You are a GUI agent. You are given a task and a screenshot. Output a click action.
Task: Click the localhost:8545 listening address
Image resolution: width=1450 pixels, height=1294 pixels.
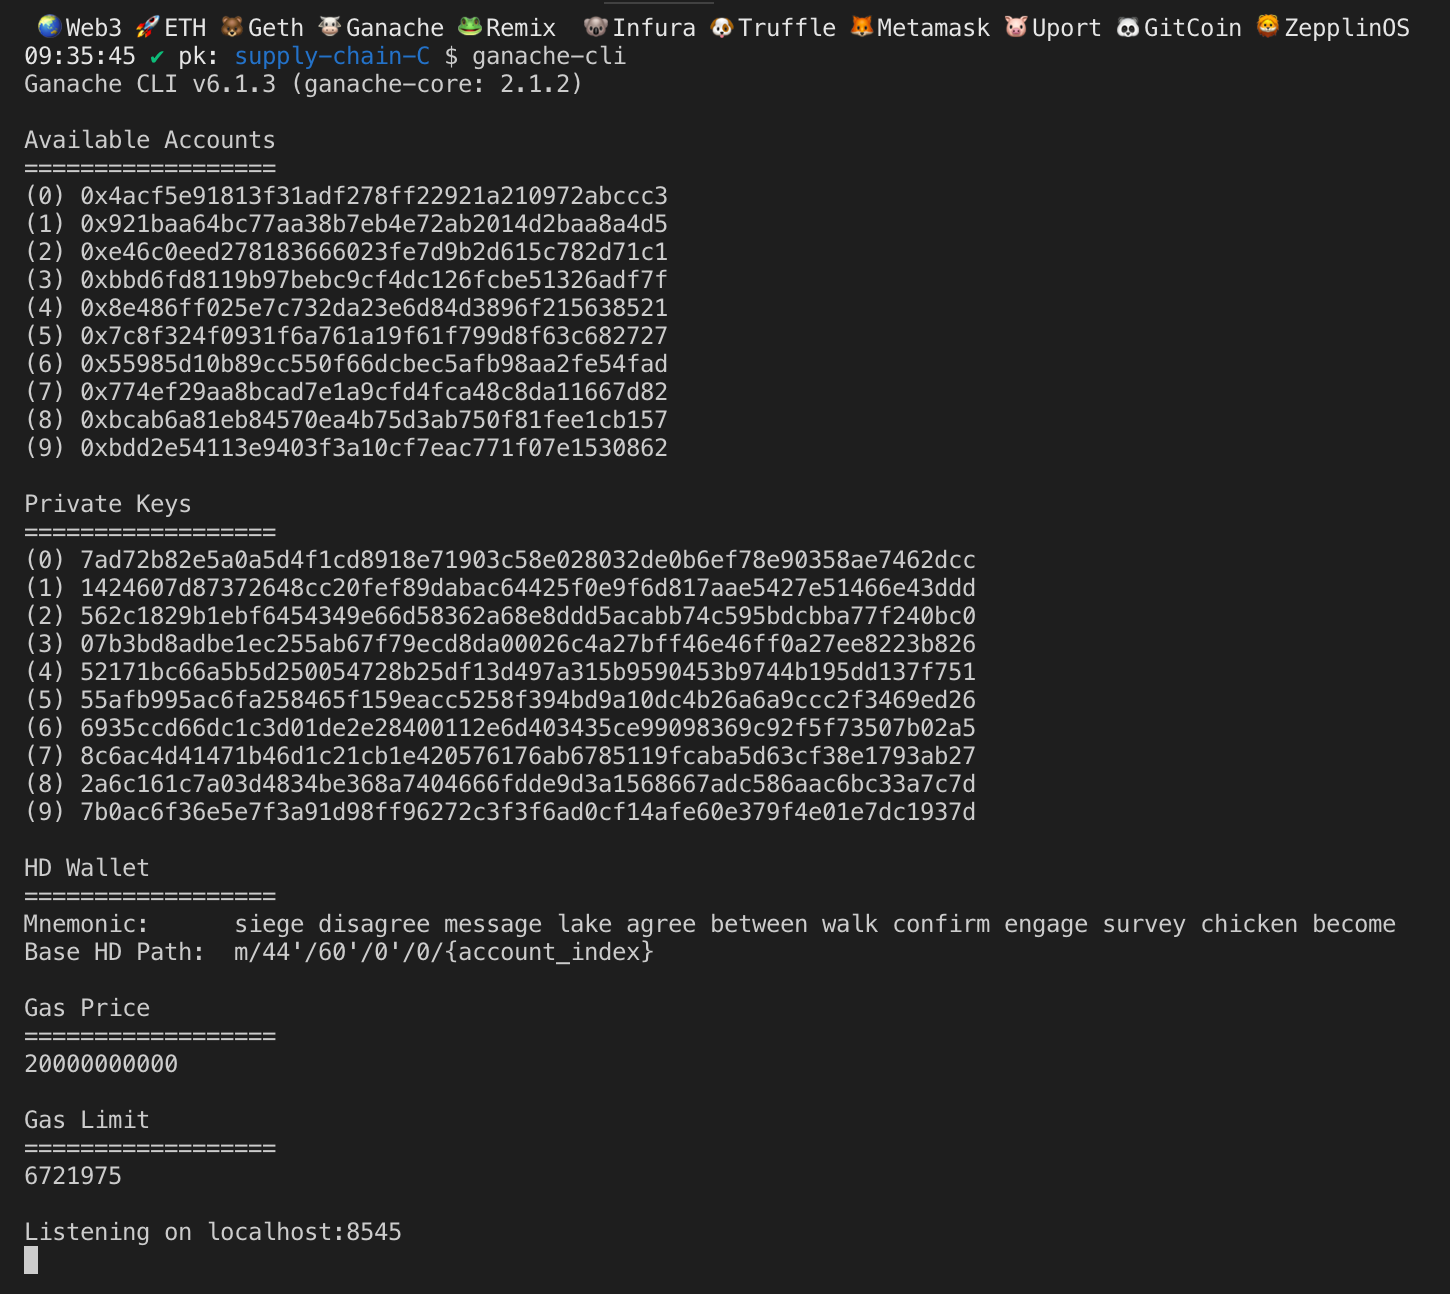[304, 1231]
